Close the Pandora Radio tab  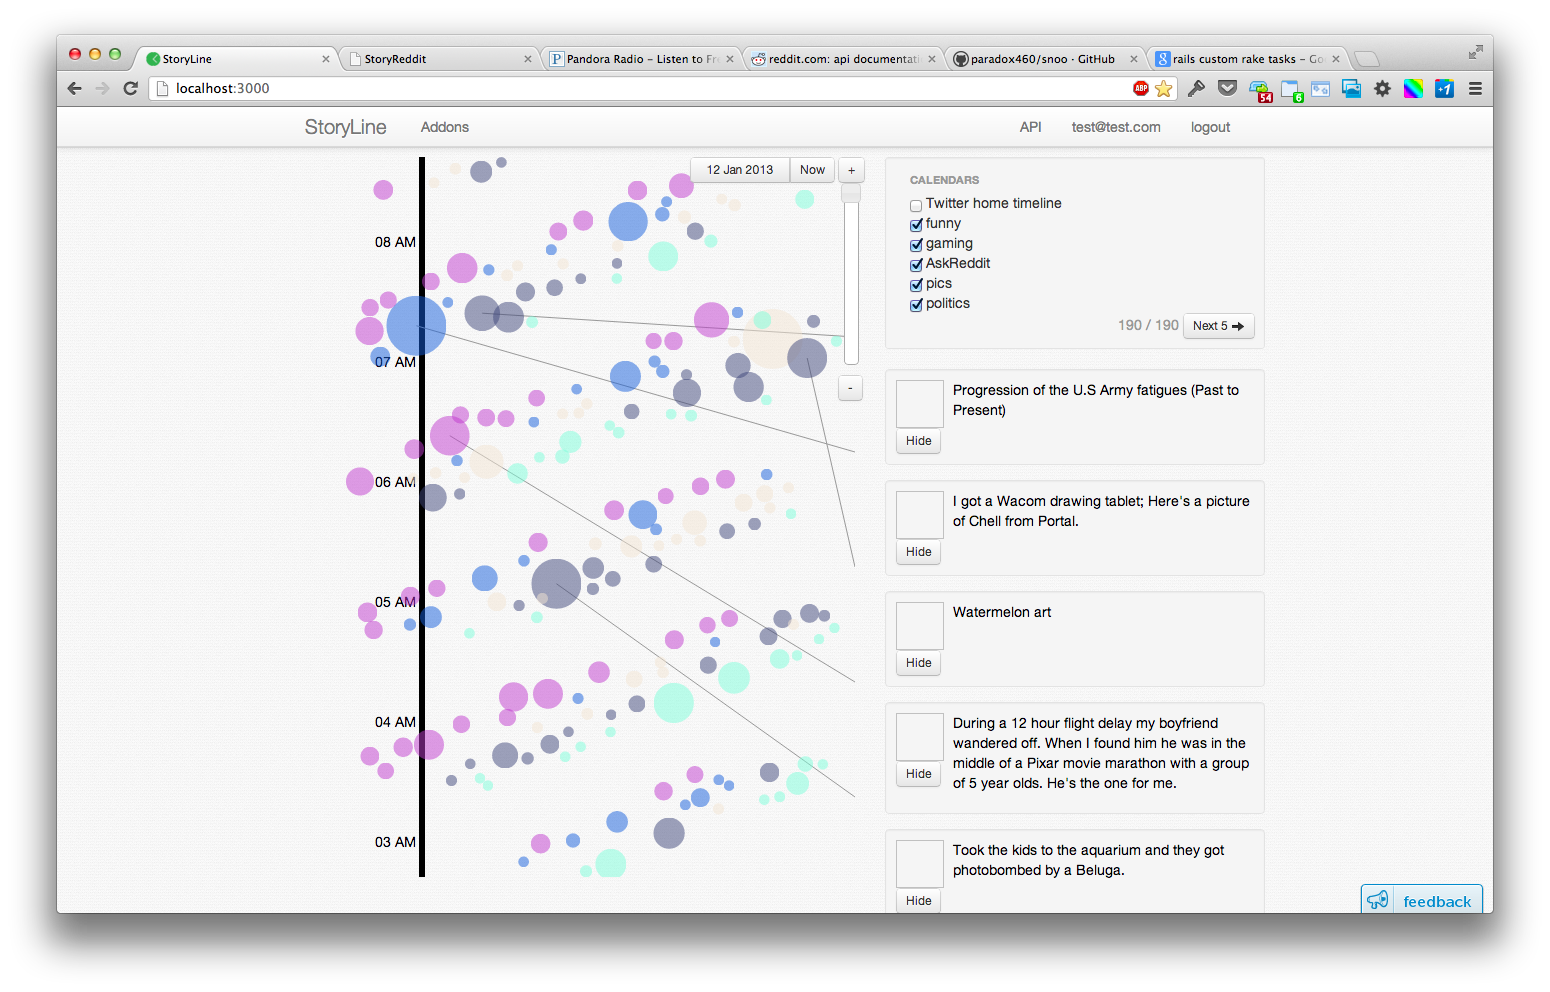[x=730, y=59]
